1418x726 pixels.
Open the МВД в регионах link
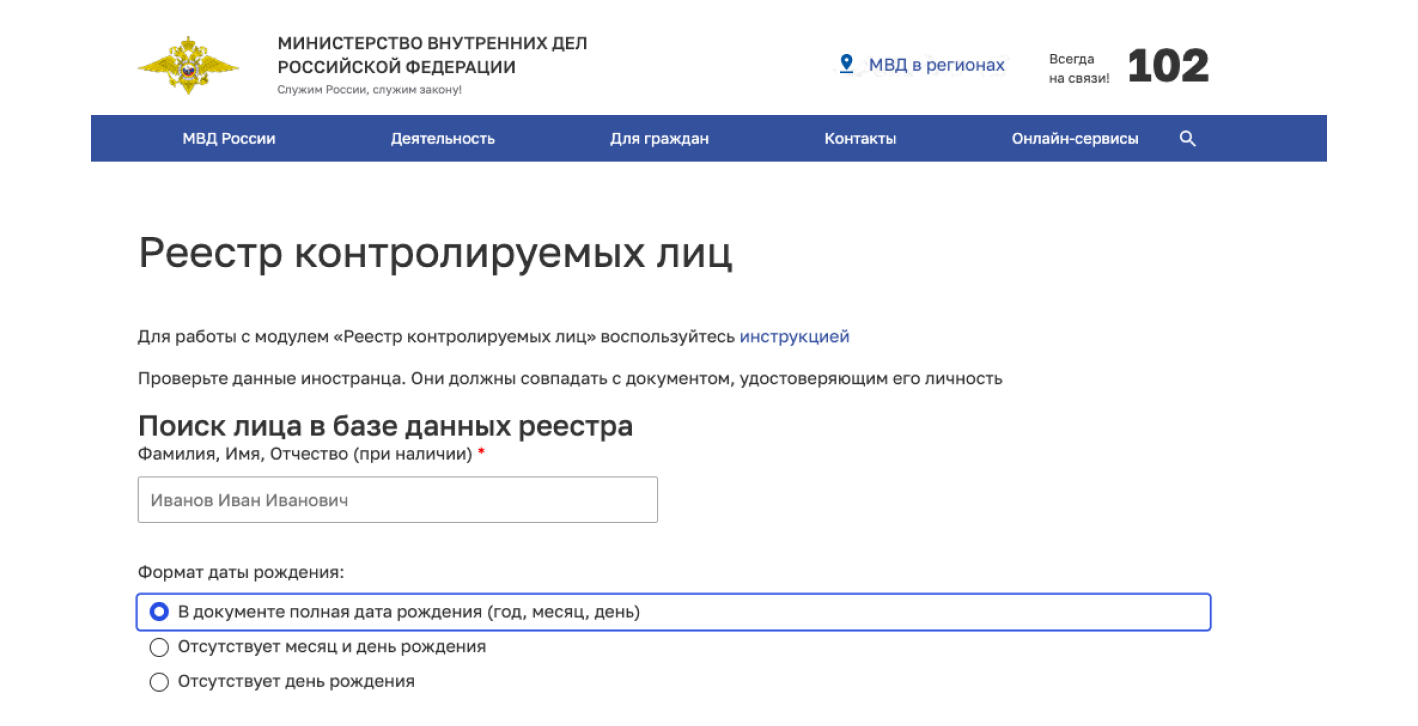pyautogui.click(x=936, y=65)
